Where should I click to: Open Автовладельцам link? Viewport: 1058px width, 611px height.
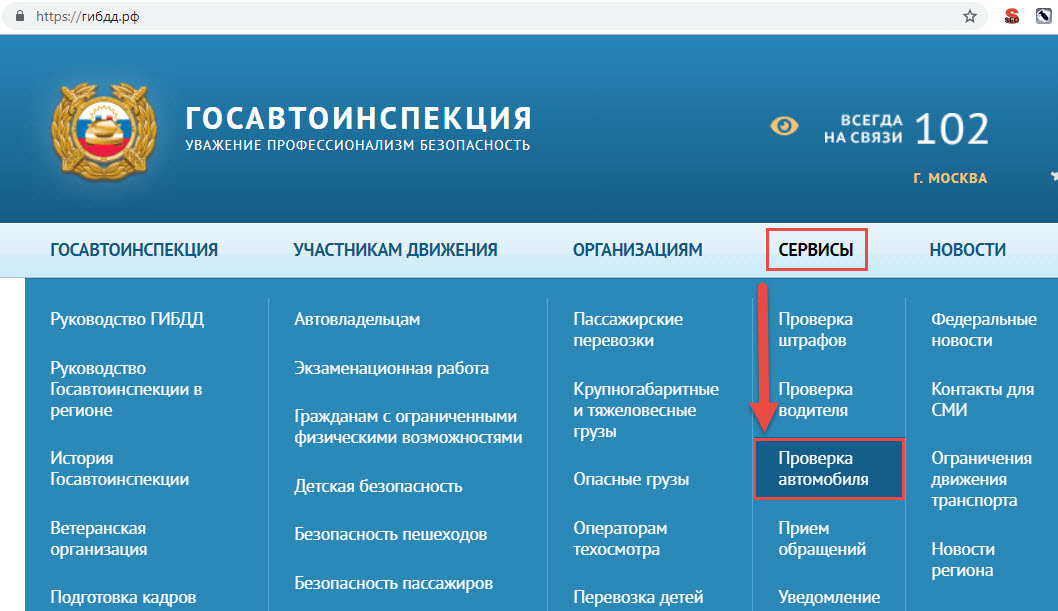coord(357,319)
